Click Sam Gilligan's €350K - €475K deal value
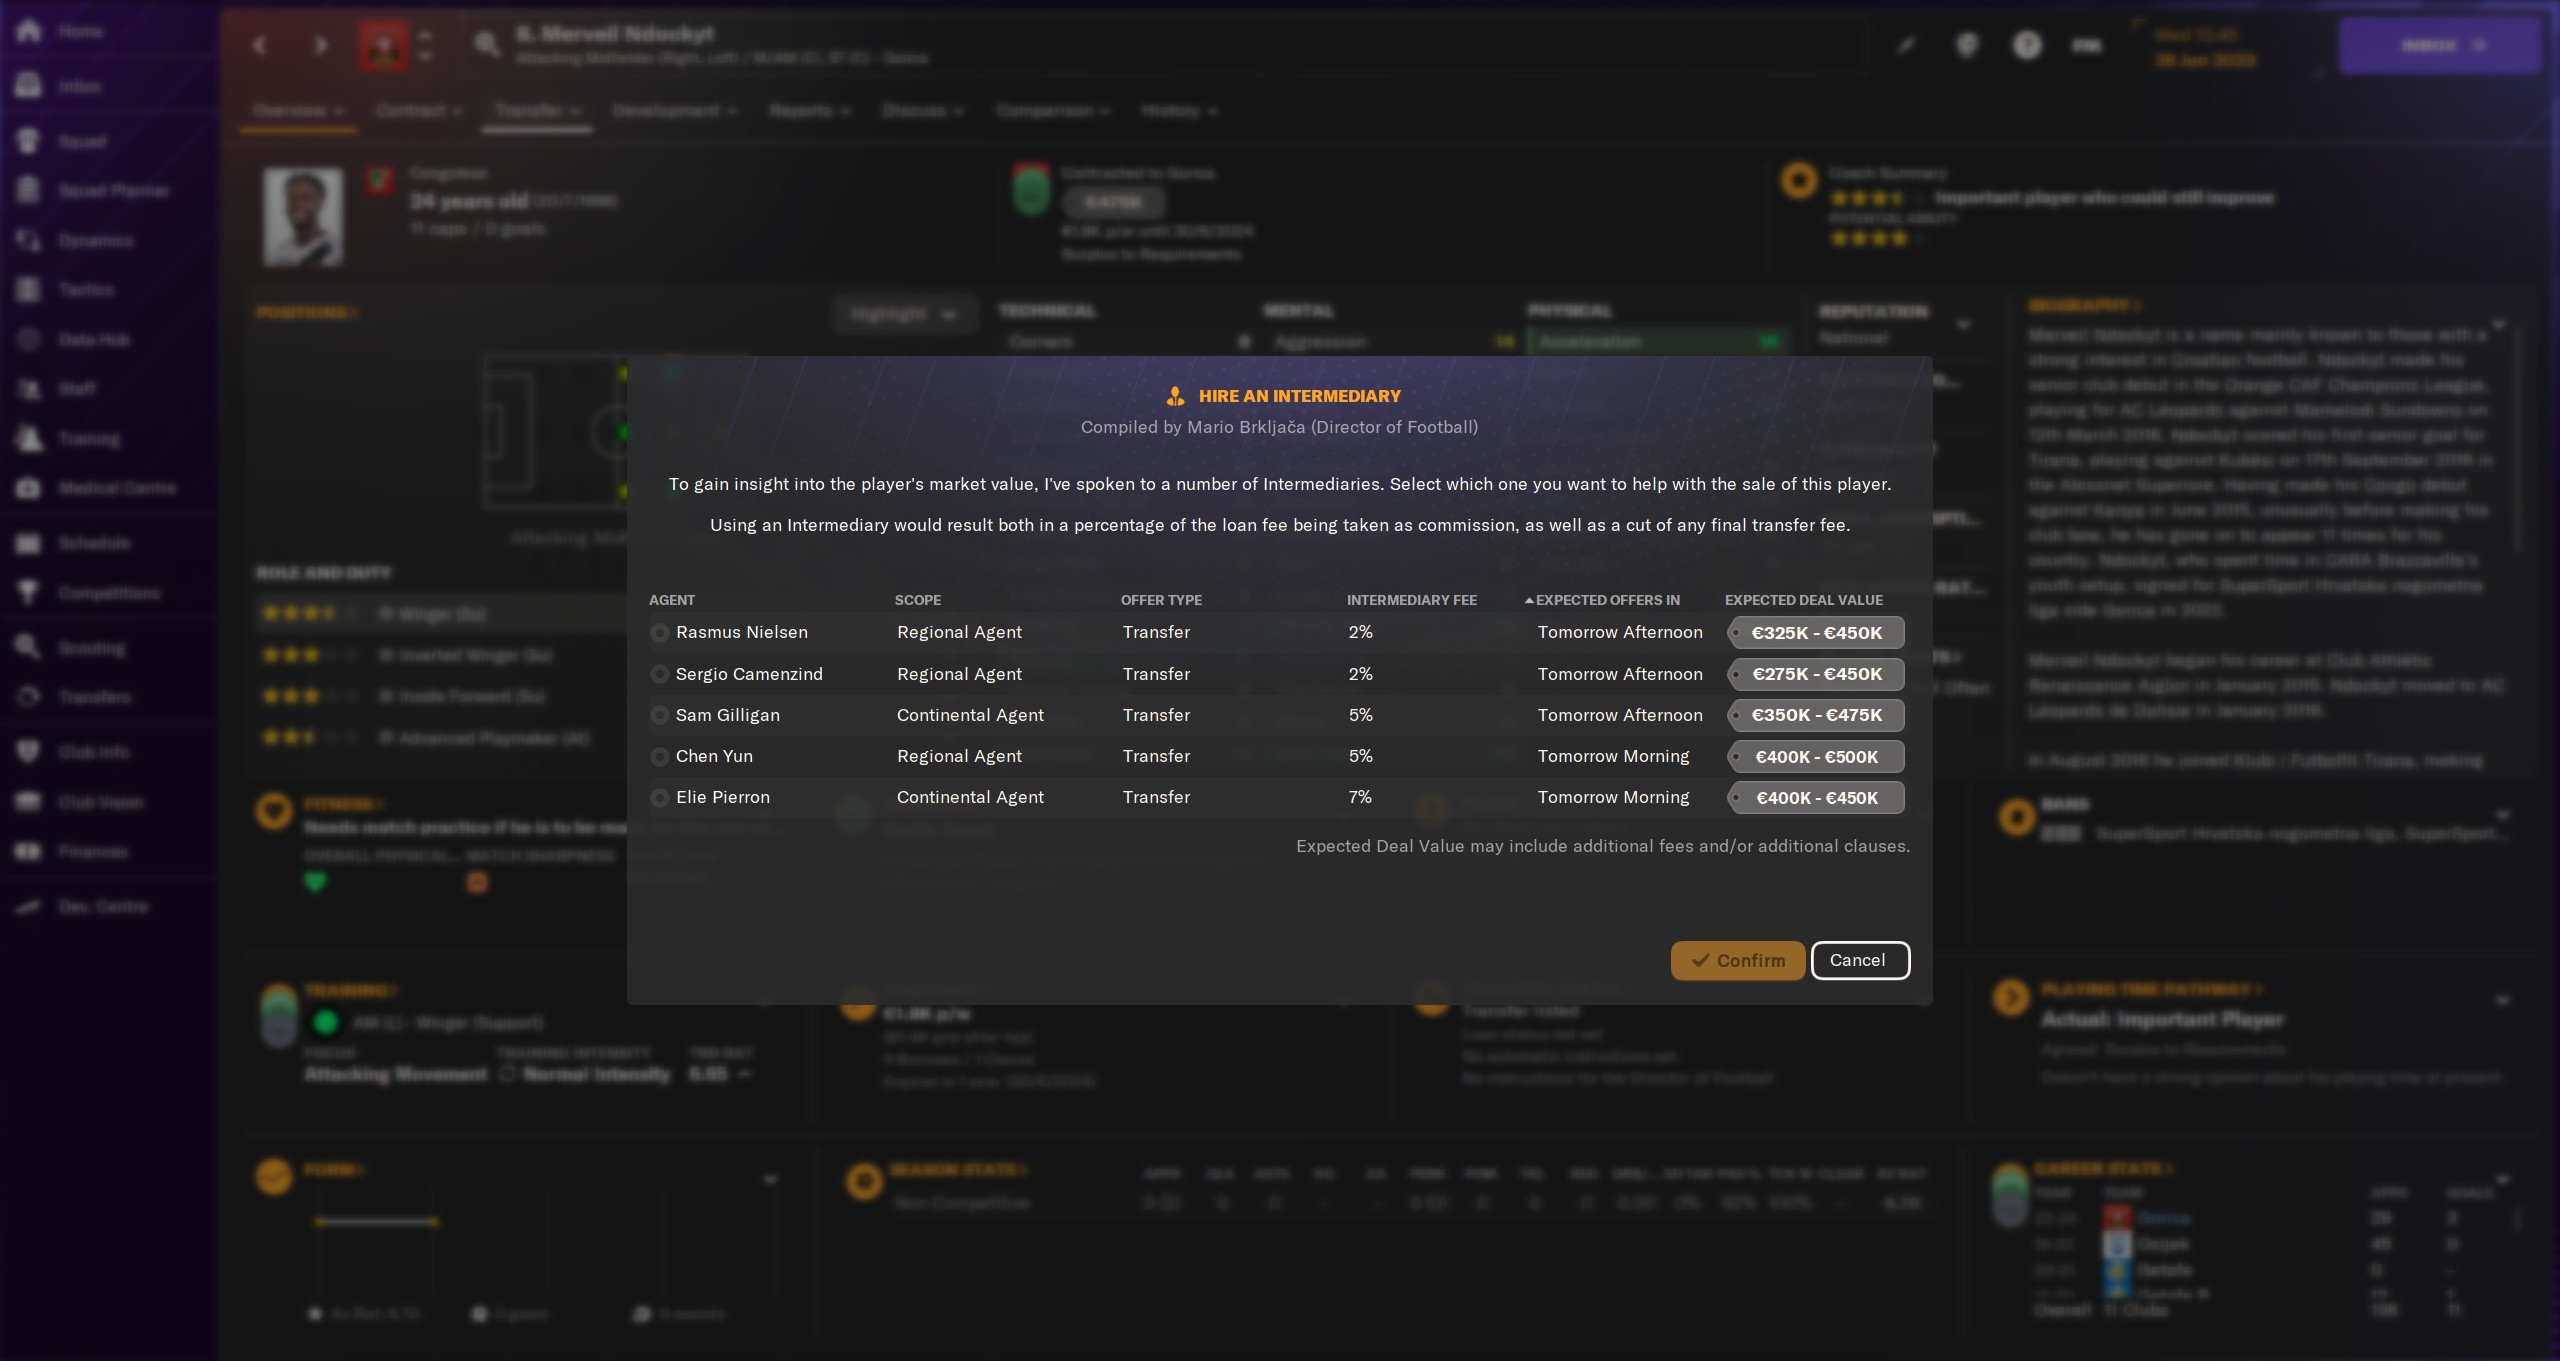Image resolution: width=2560 pixels, height=1361 pixels. click(1815, 716)
